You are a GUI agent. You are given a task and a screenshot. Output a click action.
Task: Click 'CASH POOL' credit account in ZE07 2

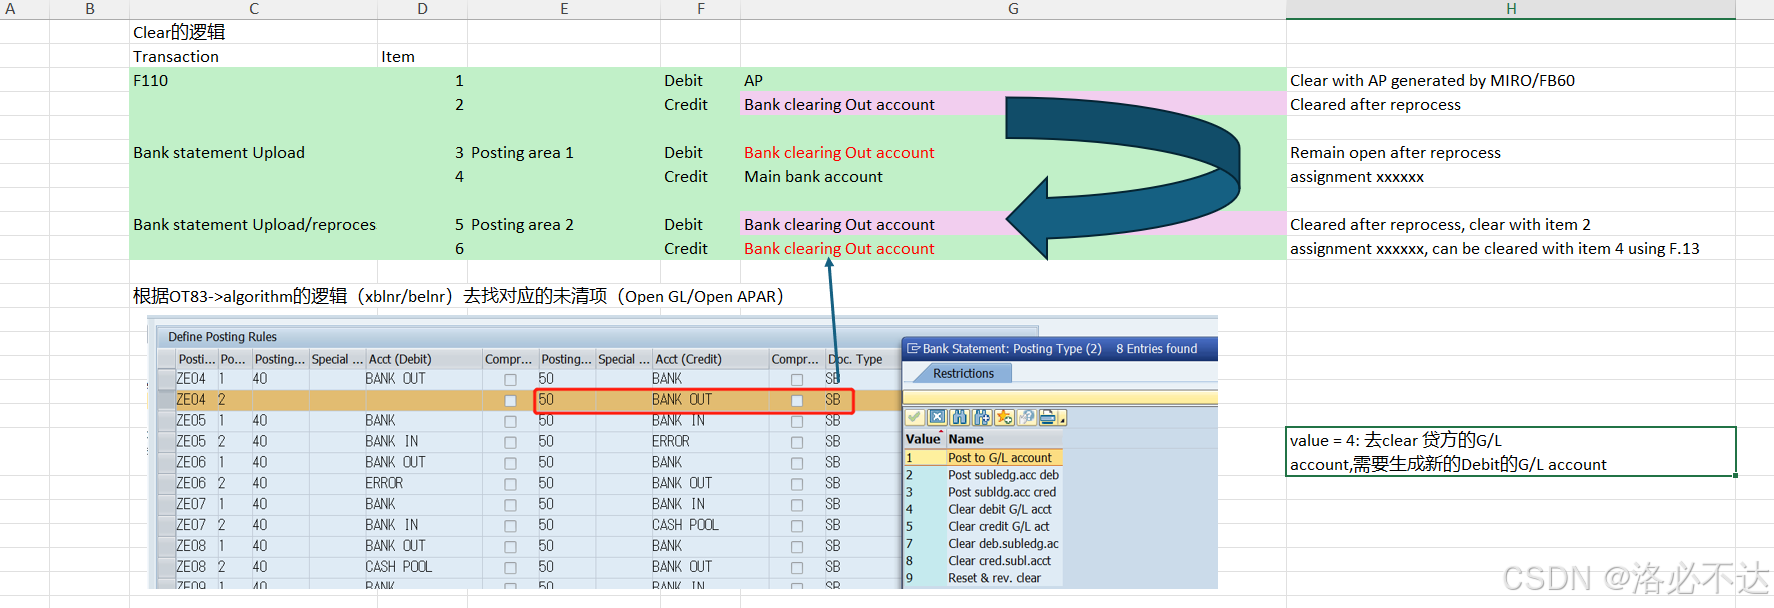[x=685, y=525]
